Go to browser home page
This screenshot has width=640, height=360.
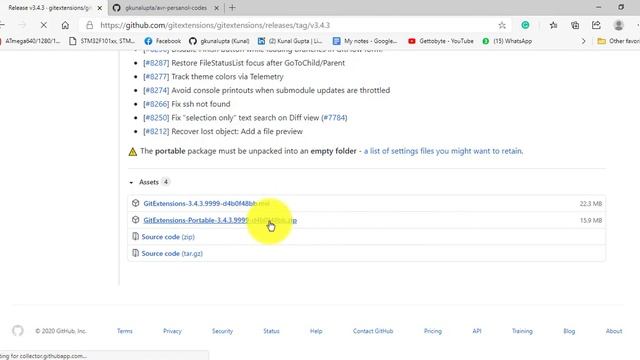pos(65,25)
